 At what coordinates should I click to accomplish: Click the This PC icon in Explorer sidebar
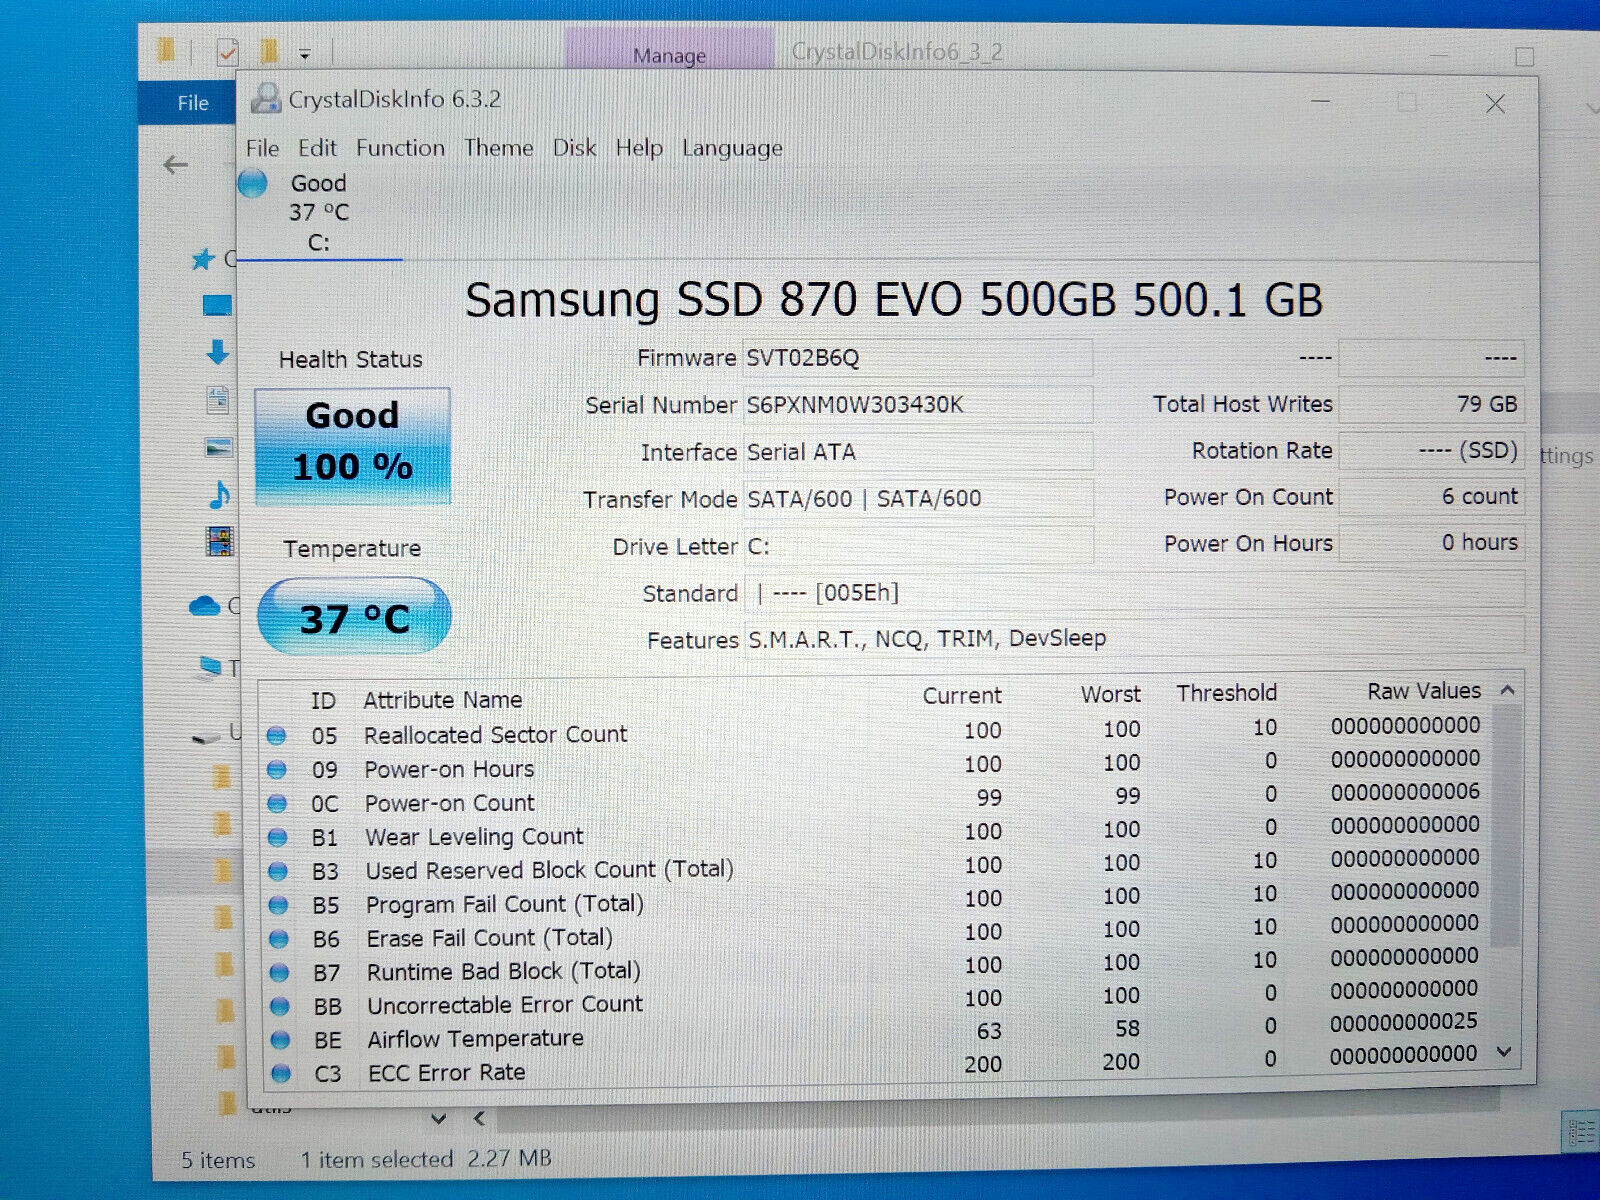[x=210, y=666]
